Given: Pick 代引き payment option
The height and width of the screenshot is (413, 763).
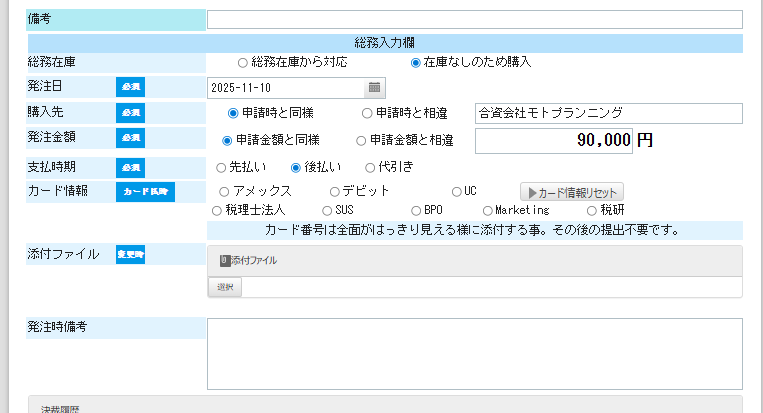Looking at the screenshot, I should click(370, 167).
